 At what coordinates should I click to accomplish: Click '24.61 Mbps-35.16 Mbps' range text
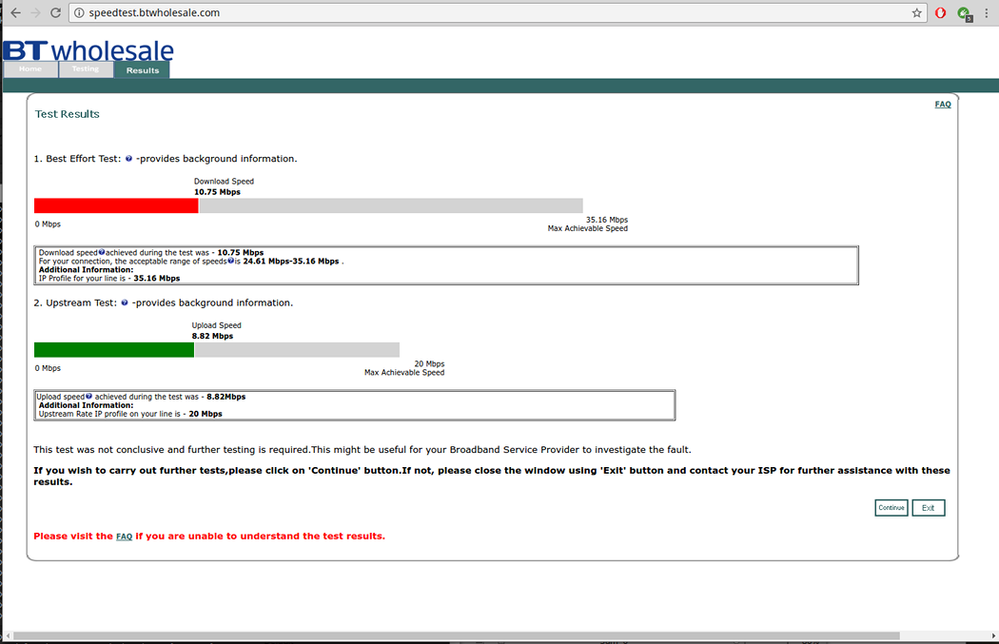pyautogui.click(x=291, y=261)
